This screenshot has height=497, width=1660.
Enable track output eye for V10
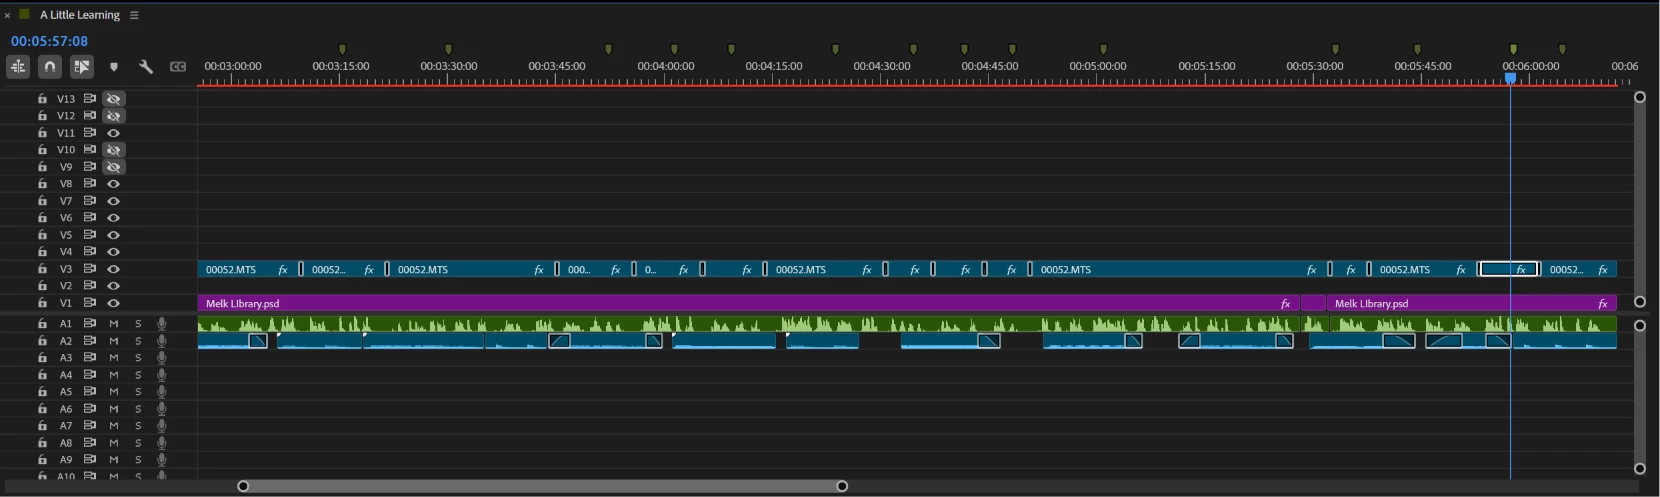point(114,150)
